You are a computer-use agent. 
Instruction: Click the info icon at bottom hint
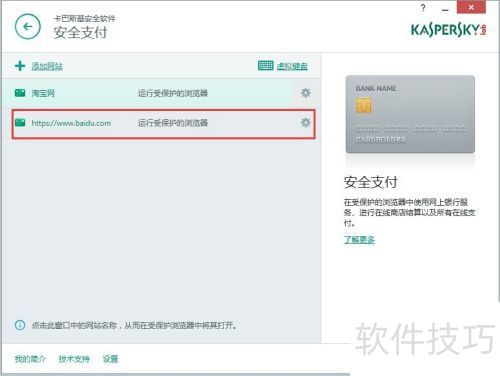(20, 325)
